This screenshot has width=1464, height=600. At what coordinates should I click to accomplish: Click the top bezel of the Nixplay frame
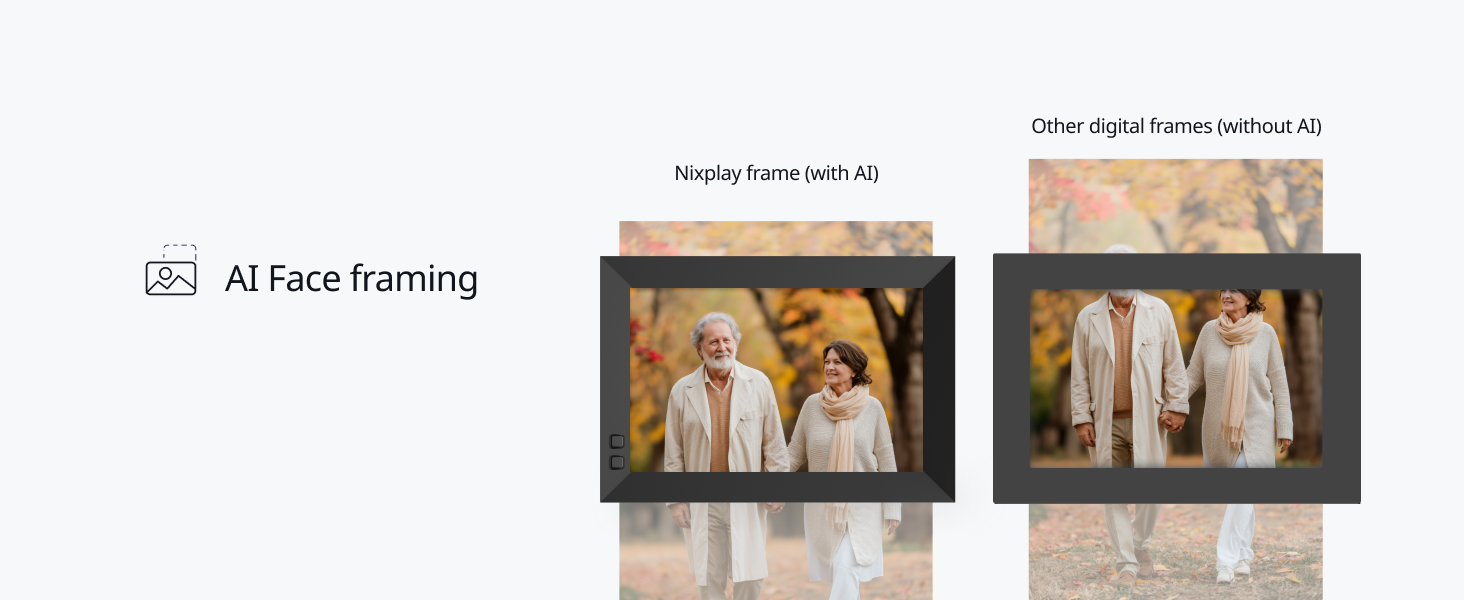tap(777, 272)
